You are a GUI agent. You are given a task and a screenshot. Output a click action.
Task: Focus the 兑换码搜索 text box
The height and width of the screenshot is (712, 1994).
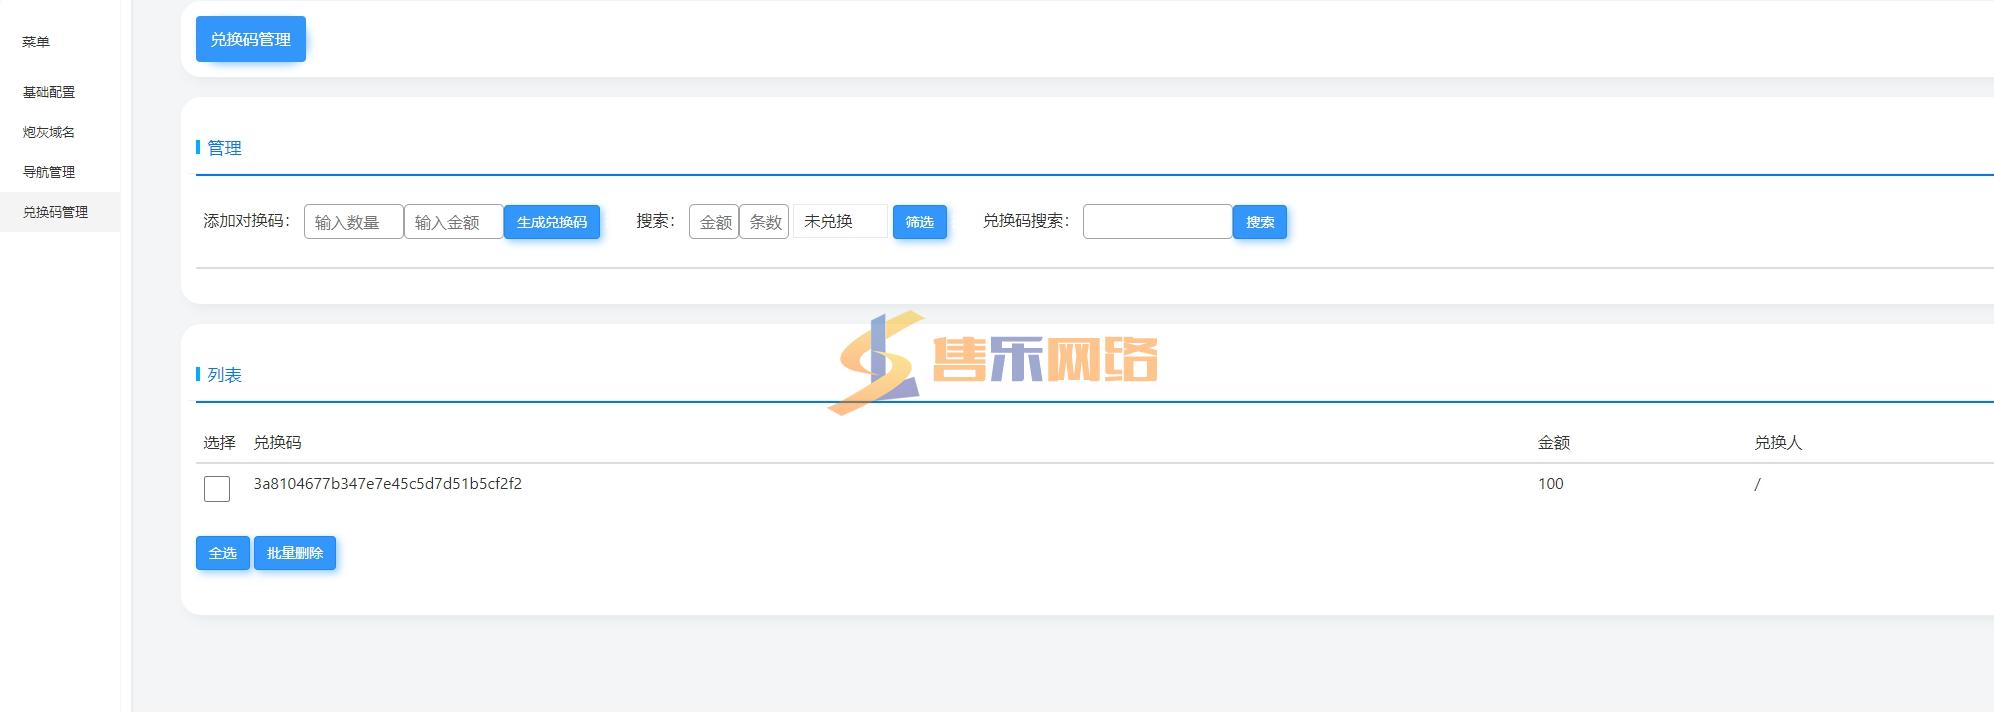(1158, 222)
